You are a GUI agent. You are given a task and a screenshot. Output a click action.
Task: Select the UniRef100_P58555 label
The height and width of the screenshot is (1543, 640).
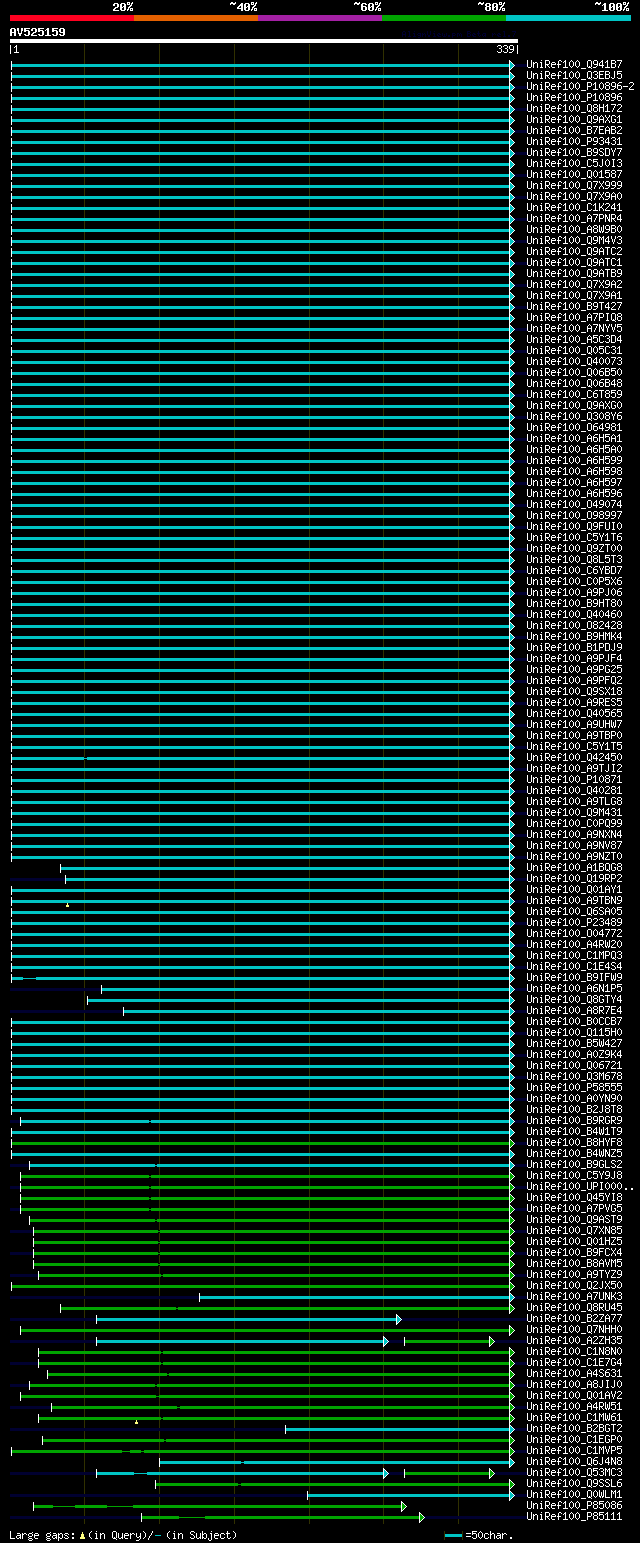[573, 1087]
